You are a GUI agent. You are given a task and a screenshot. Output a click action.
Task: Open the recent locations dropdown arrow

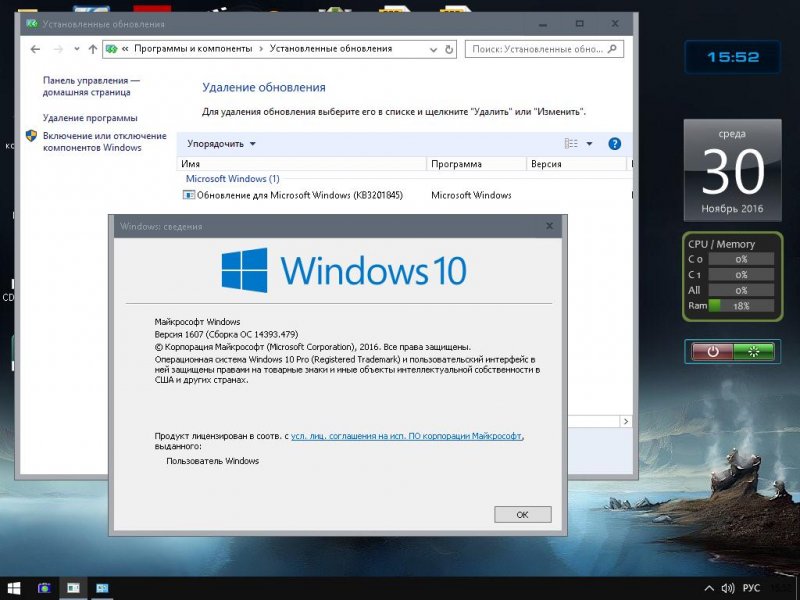(x=77, y=49)
